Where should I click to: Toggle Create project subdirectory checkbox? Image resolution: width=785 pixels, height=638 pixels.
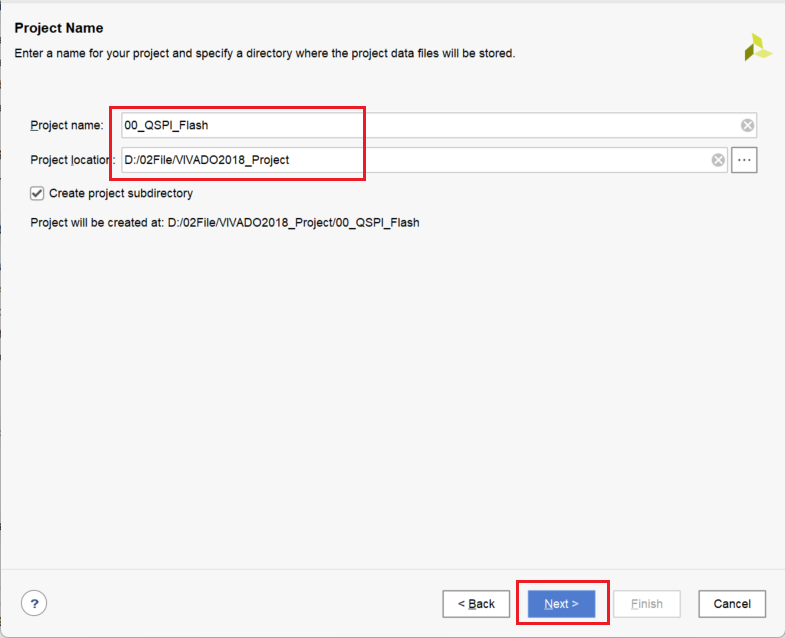[37, 193]
